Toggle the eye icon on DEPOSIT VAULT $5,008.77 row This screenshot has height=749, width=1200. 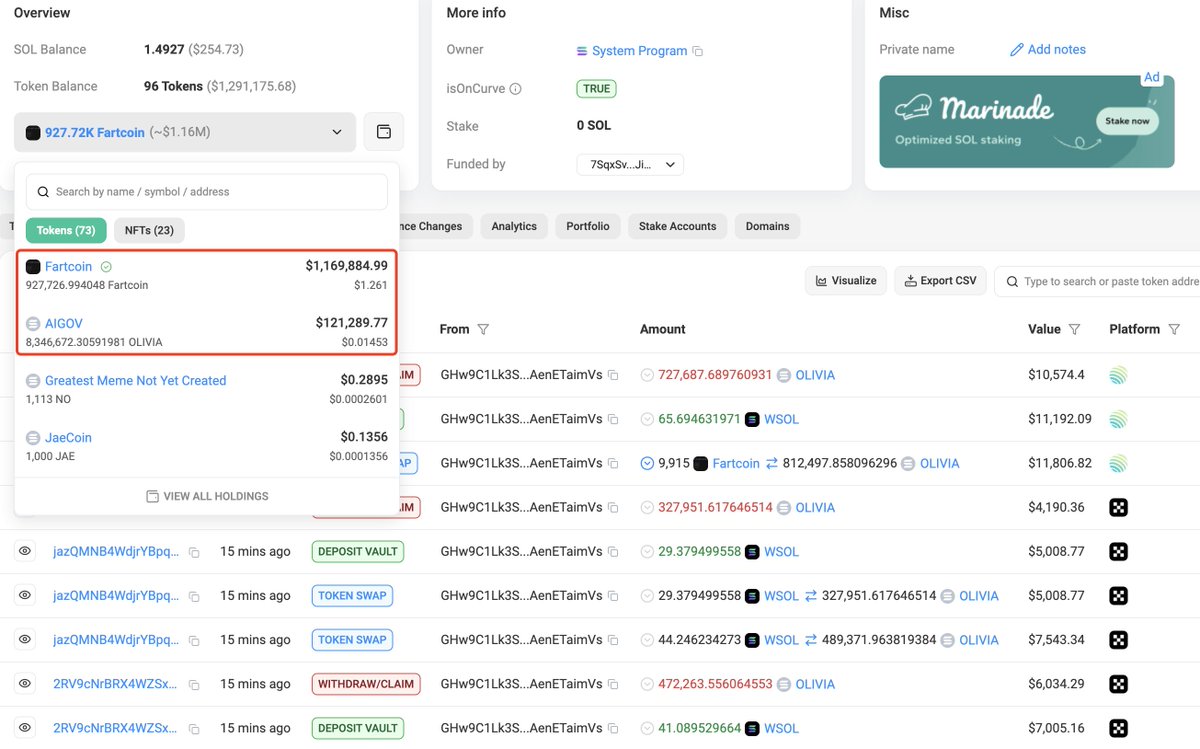pyautogui.click(x=25, y=551)
